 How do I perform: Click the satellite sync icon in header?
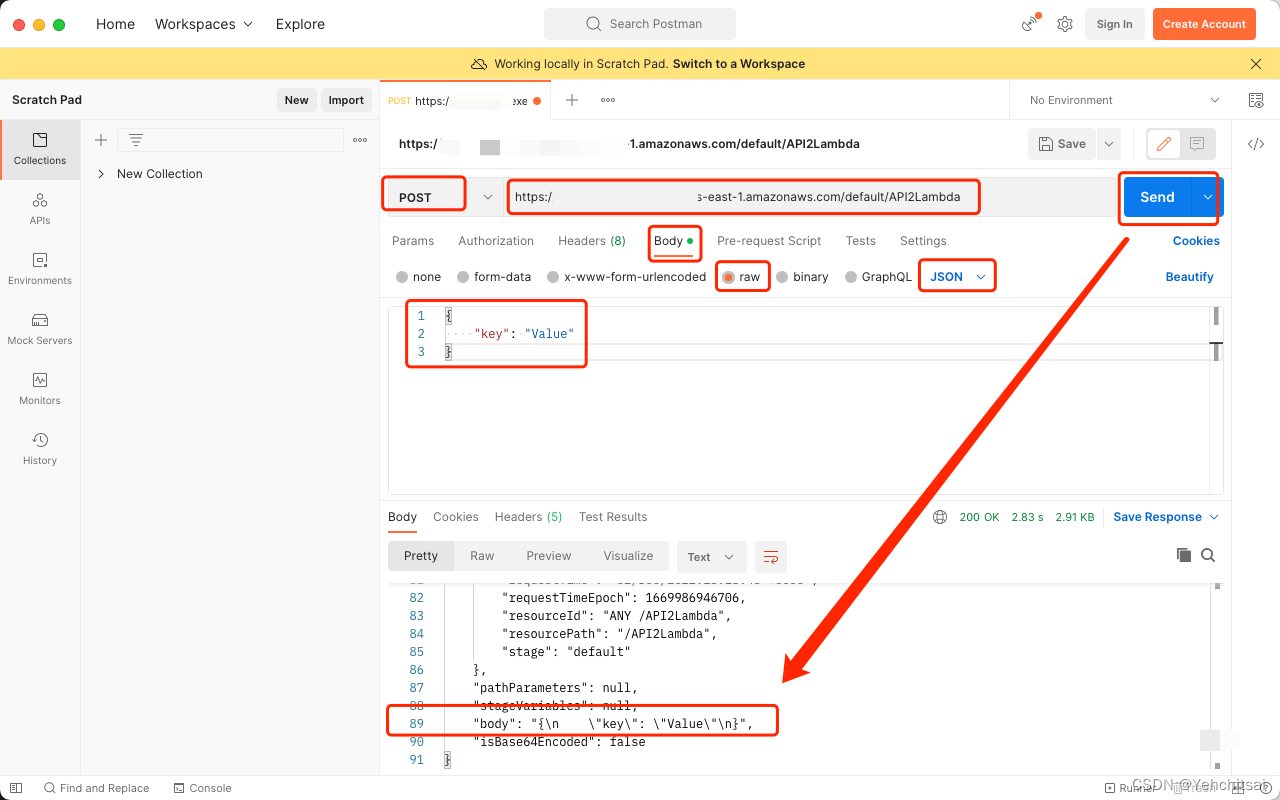coord(1030,24)
